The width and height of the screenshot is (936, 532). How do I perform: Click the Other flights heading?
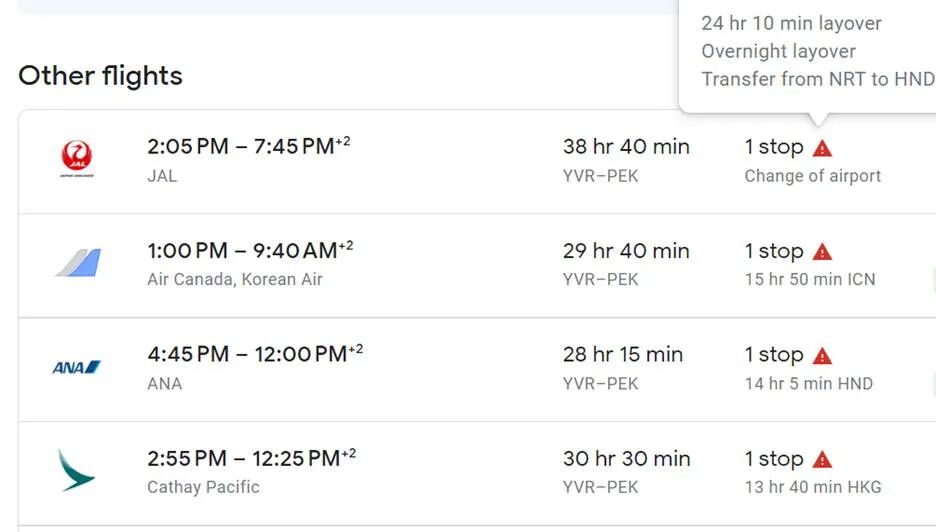100,76
